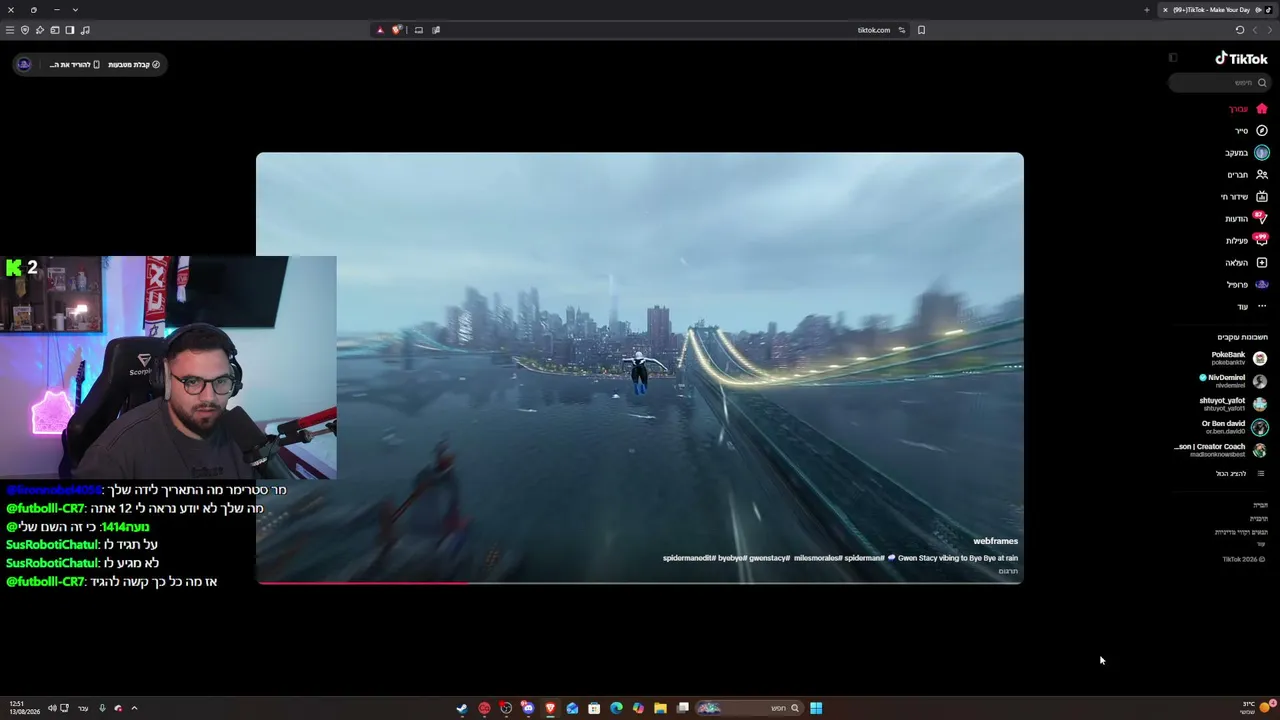Reload the tiktok.com page
Image resolution: width=1280 pixels, height=720 pixels.
click(x=1240, y=30)
